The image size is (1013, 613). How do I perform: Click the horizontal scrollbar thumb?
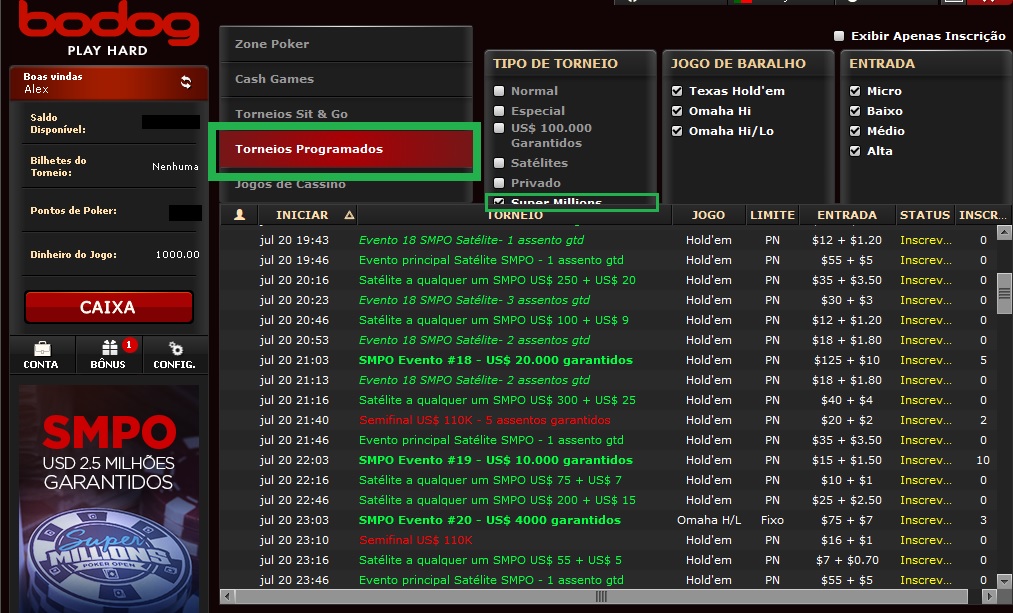(601, 596)
